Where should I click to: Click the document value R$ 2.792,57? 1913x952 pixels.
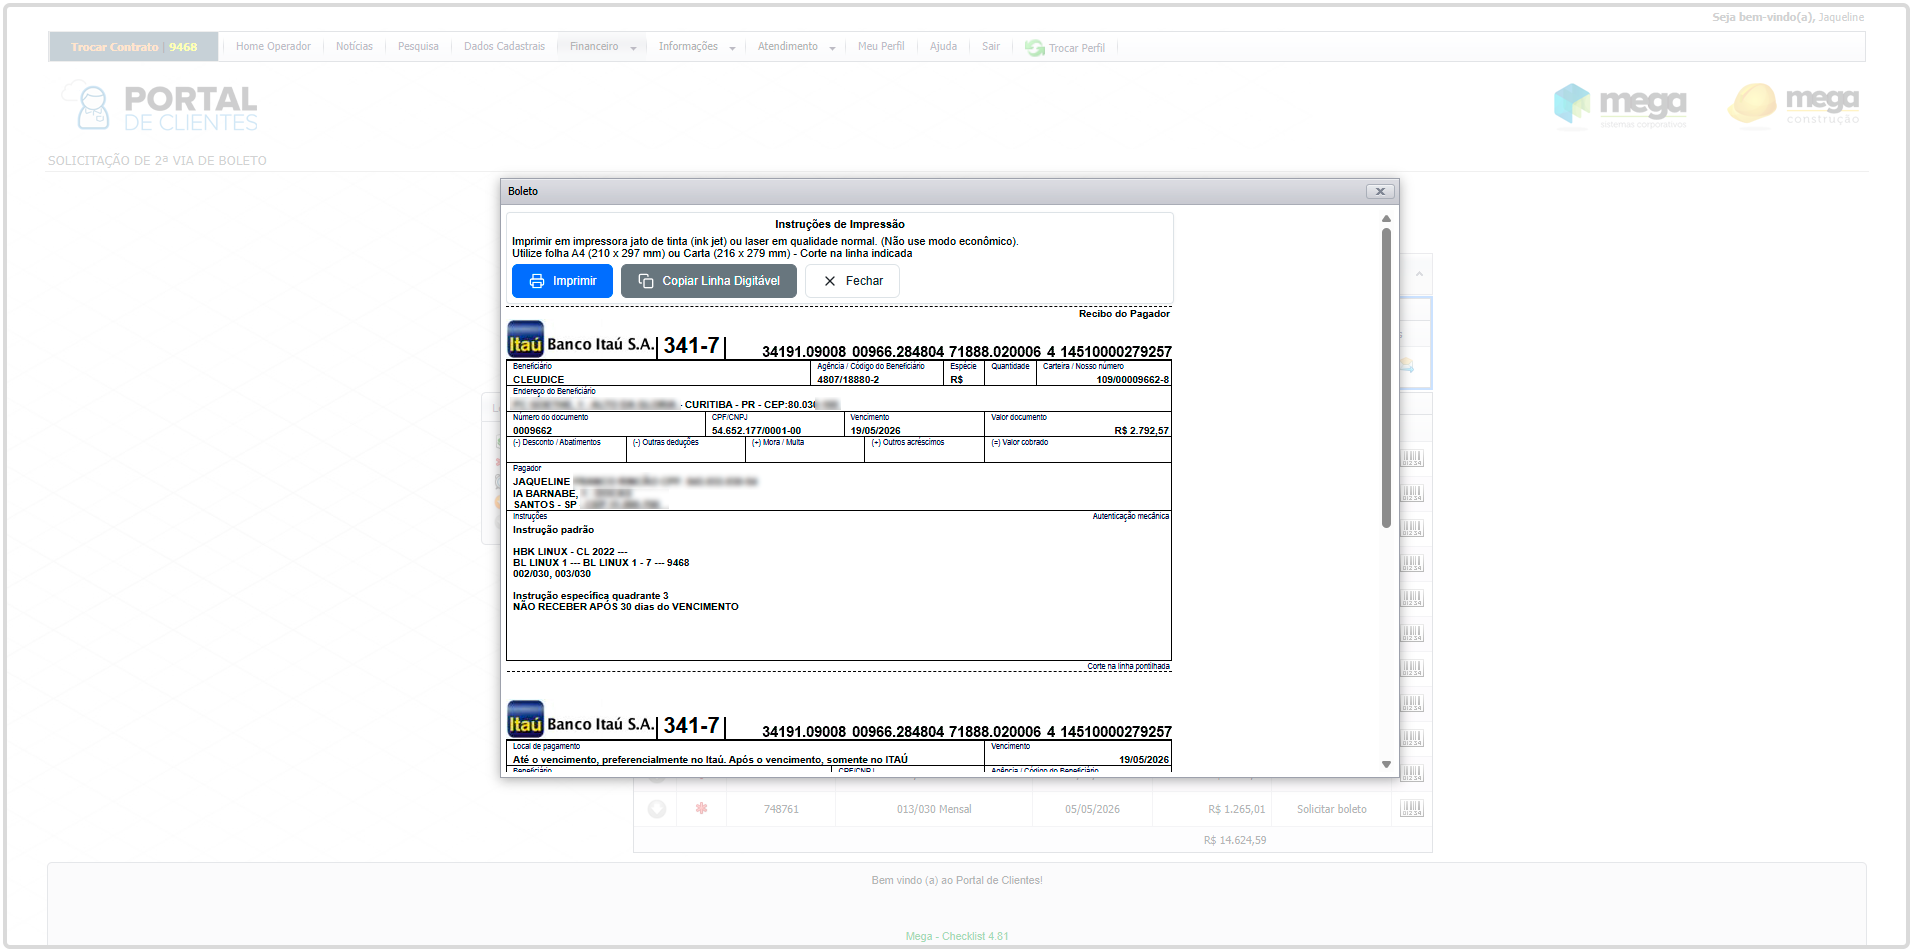point(1141,431)
